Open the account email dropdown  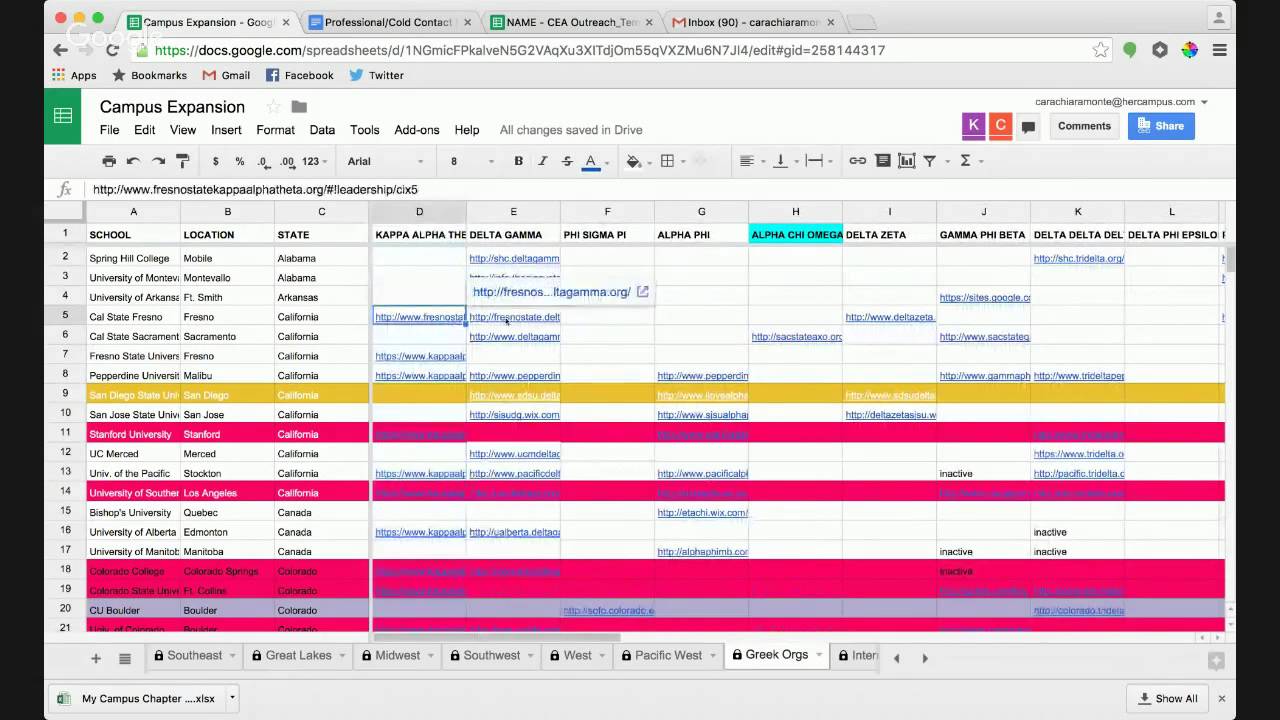1121,101
